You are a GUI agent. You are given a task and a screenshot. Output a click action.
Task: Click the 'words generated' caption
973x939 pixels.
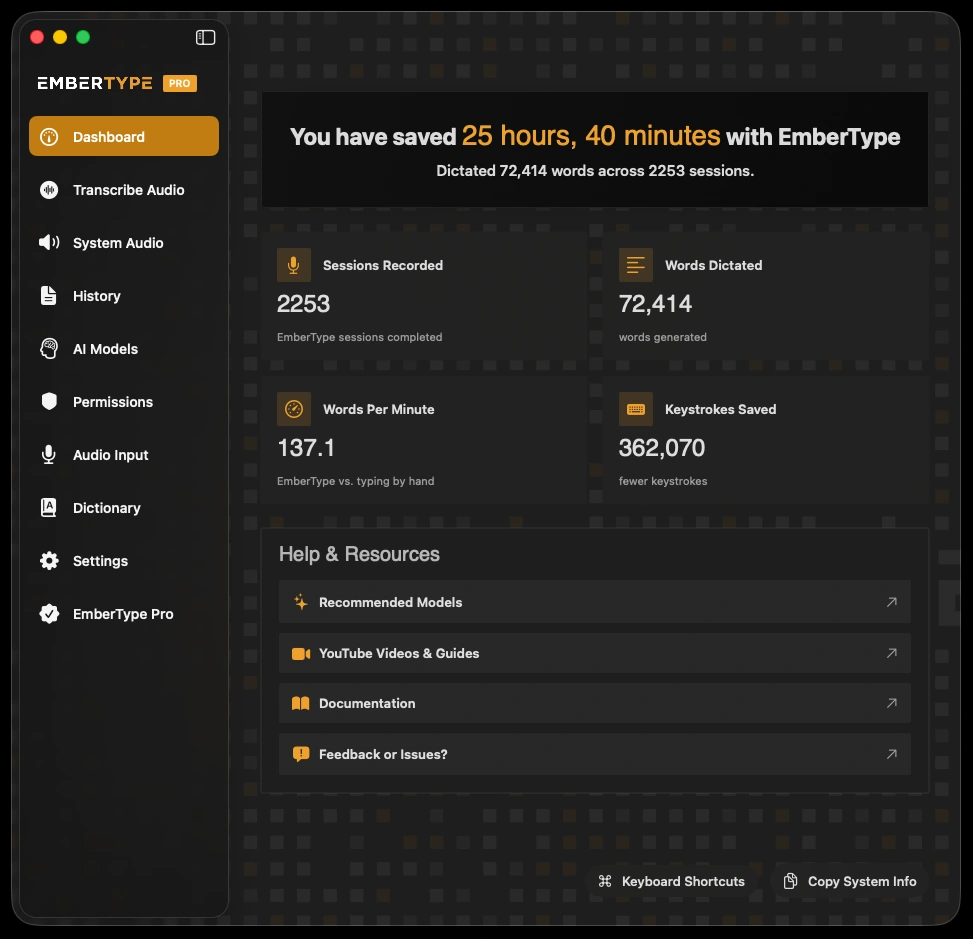[x=663, y=337]
